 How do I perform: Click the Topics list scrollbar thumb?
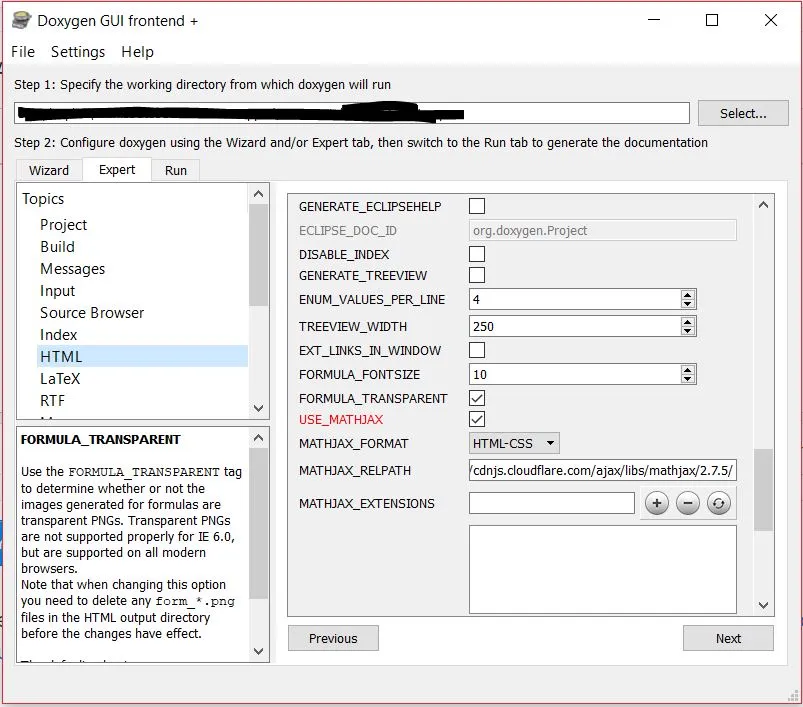click(x=259, y=255)
